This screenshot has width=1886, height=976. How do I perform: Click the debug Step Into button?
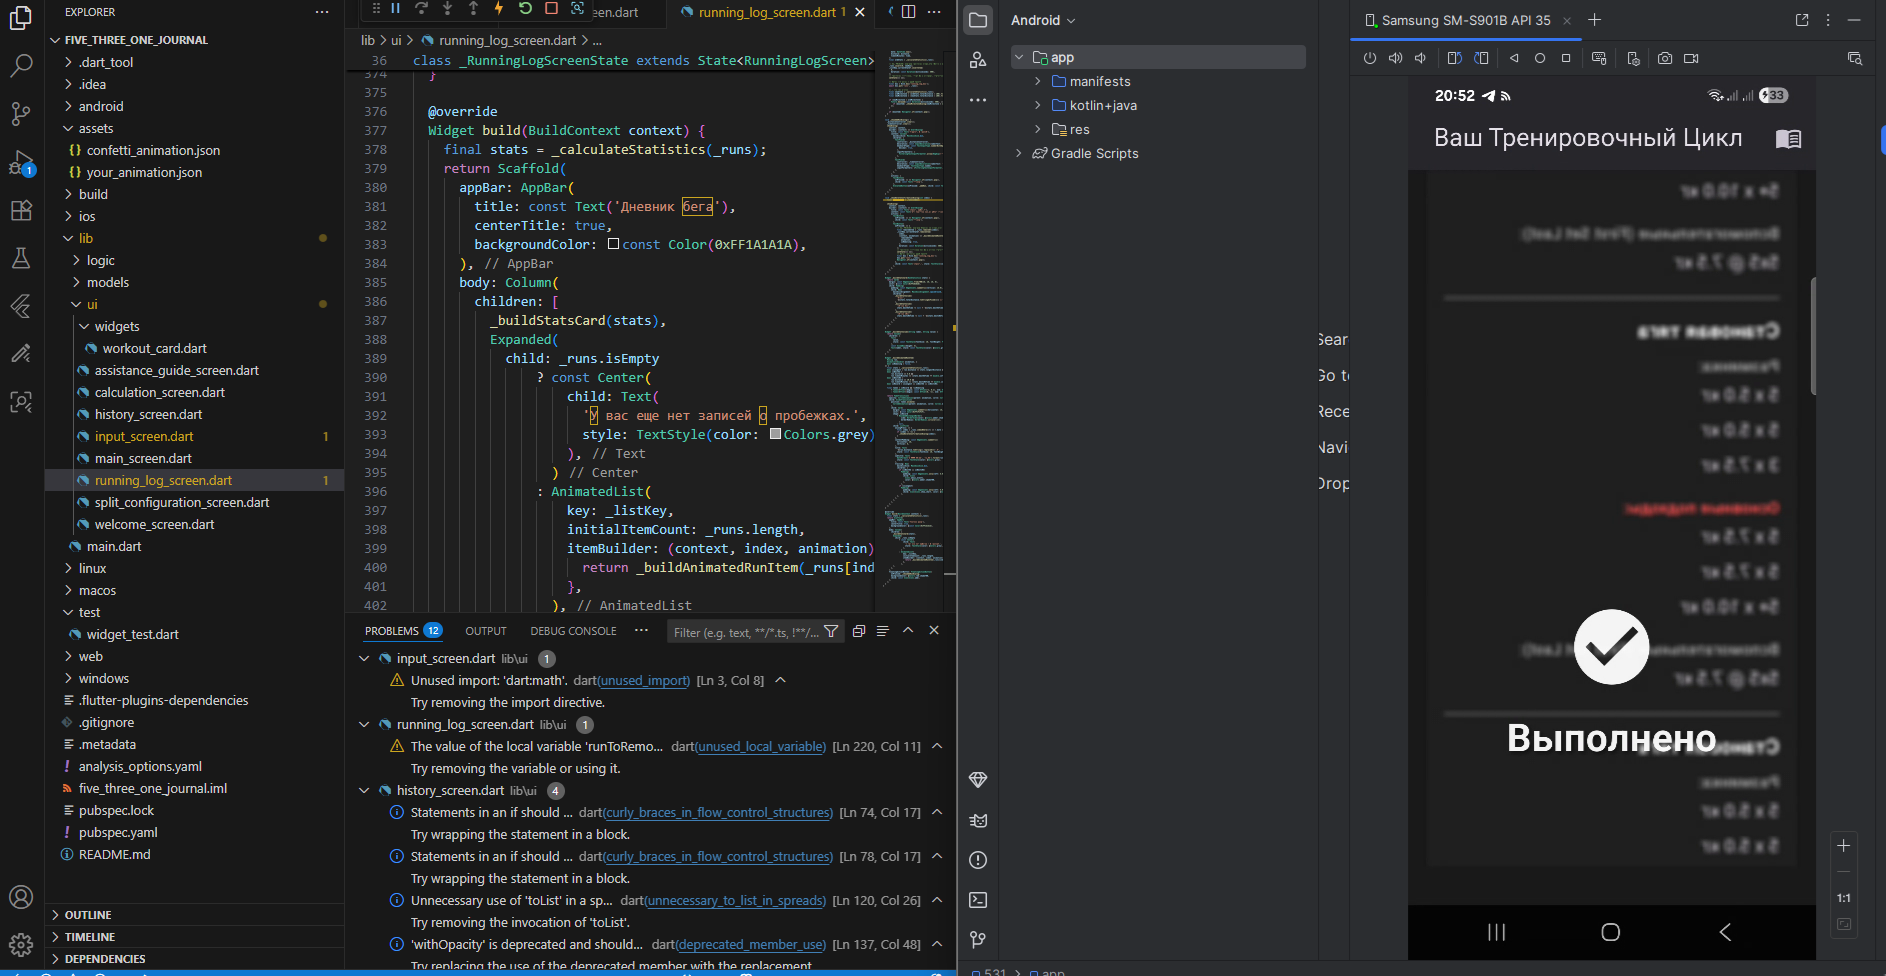[x=447, y=9]
